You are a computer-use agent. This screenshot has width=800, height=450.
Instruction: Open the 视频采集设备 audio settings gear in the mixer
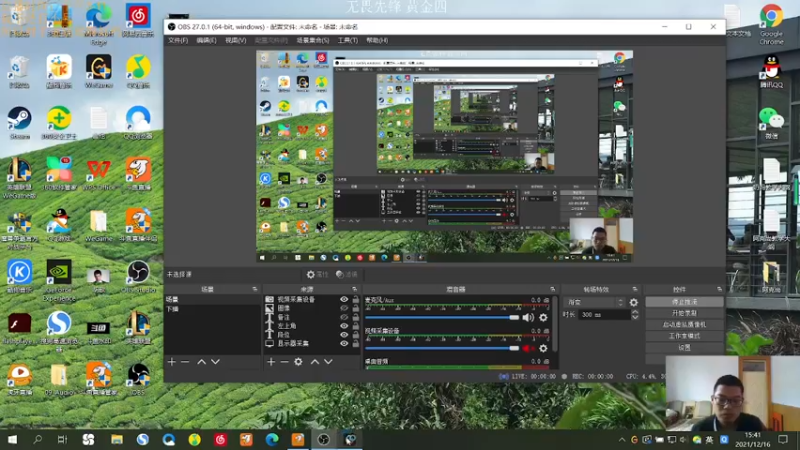point(543,348)
